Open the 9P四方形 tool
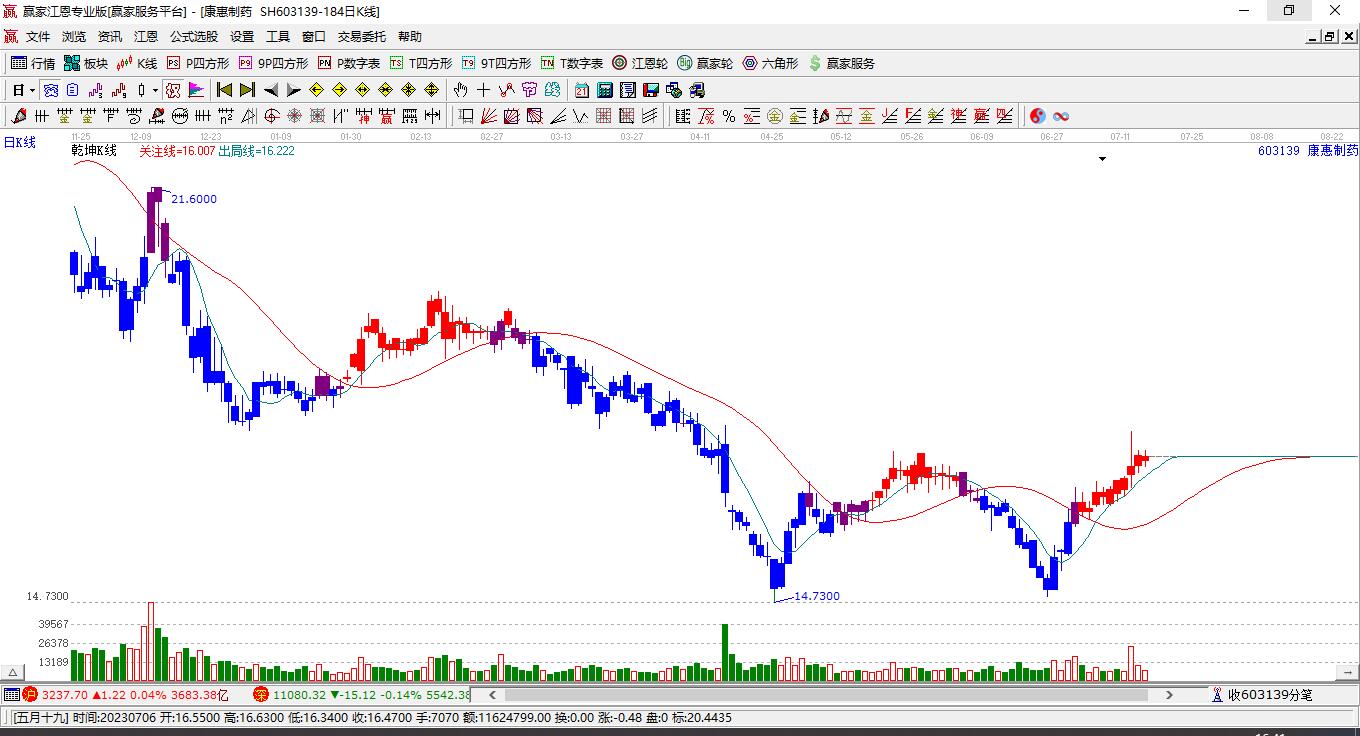 point(273,63)
